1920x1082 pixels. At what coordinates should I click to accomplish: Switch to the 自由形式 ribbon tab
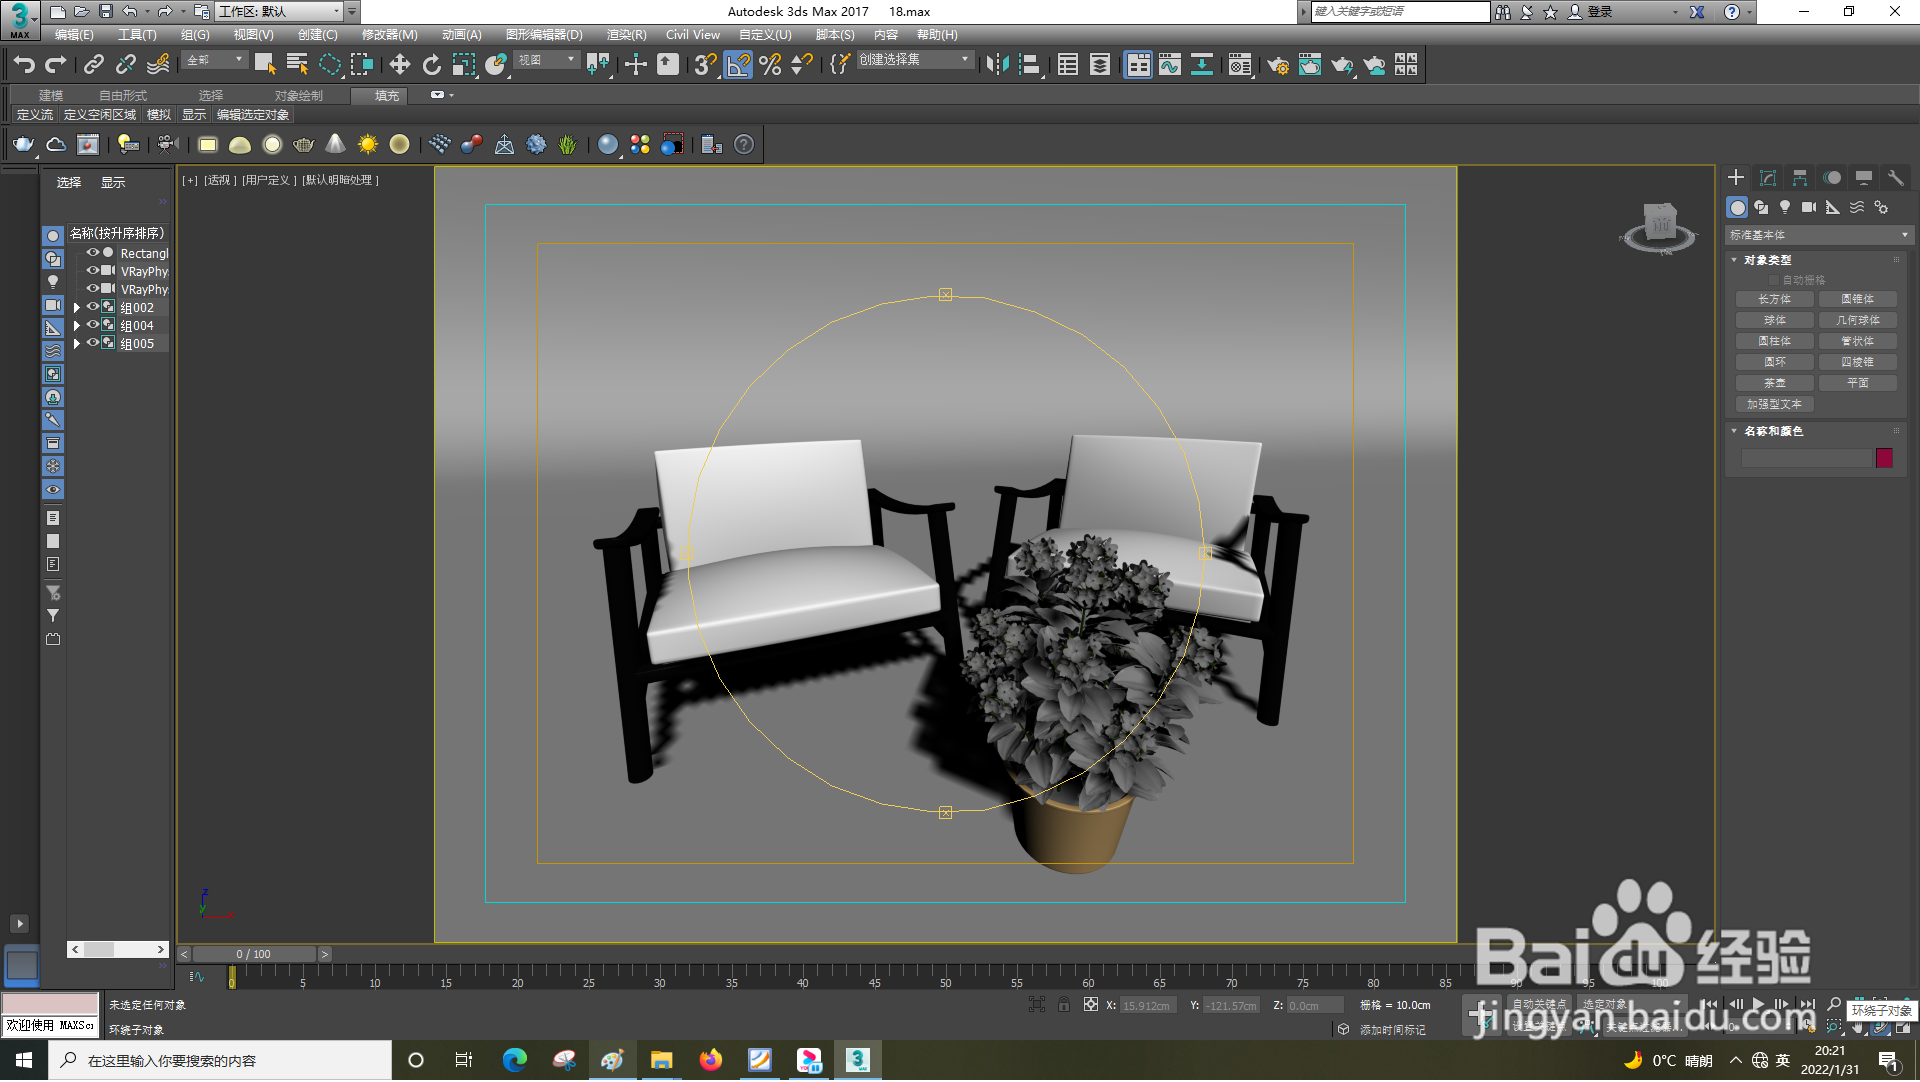point(122,95)
